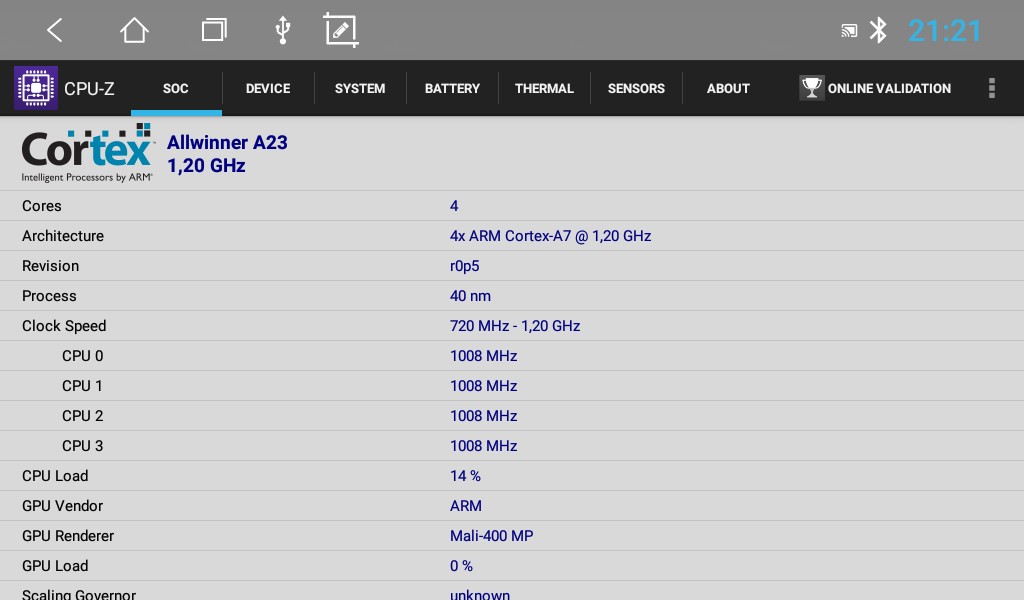Tap the ARM GPU vendor value

coord(466,506)
